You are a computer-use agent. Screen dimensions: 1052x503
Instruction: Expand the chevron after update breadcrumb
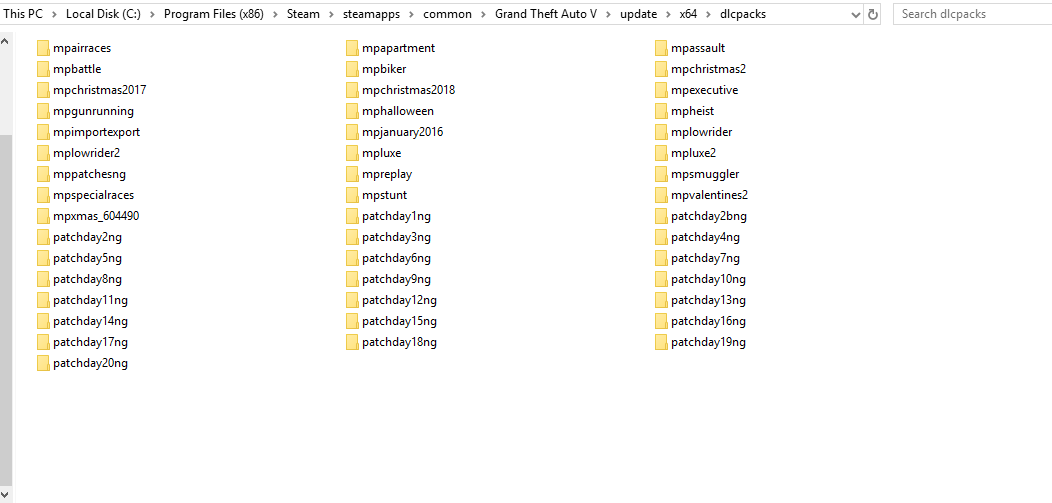(668, 14)
